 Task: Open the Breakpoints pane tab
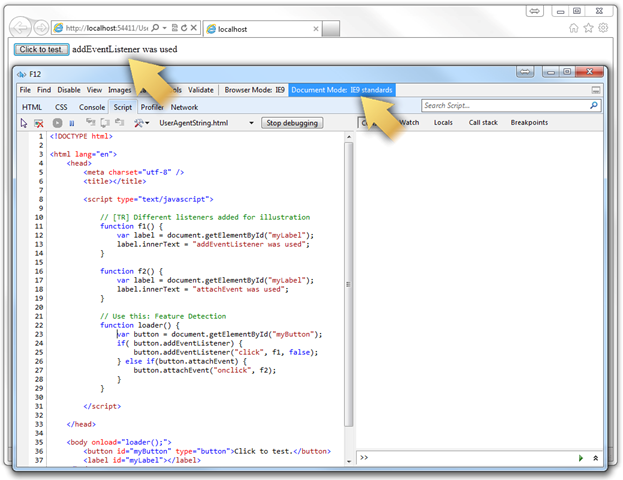529,123
